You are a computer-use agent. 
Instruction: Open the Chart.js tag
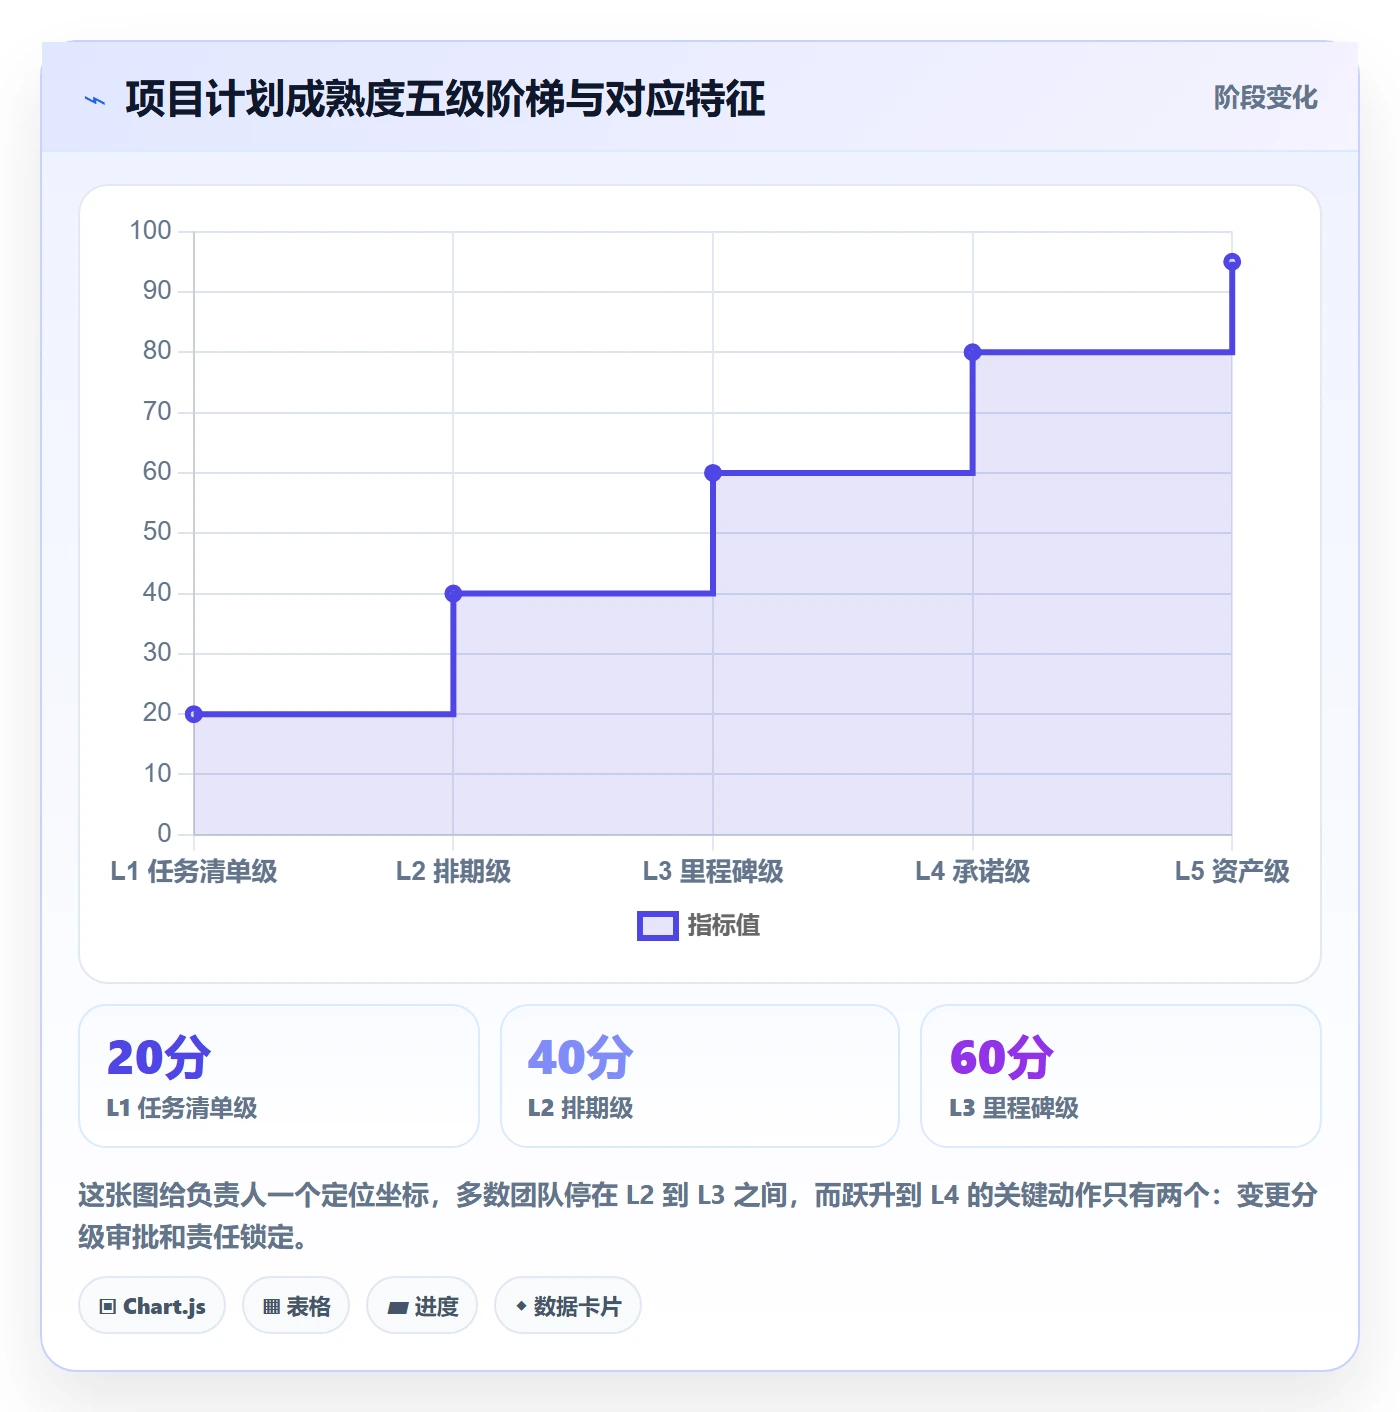(x=152, y=1306)
